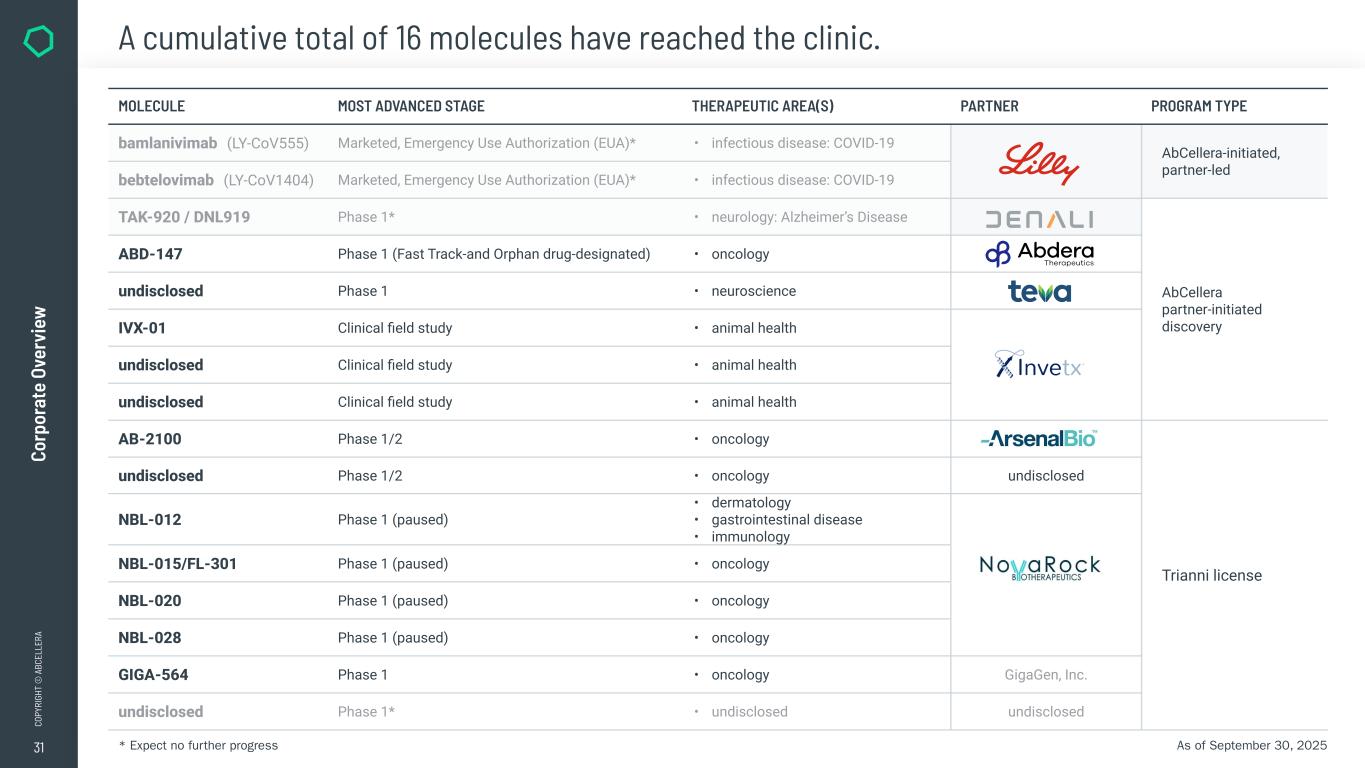
Task: Click the NovaRock Biotherapeutics logo
Action: click(x=1039, y=567)
